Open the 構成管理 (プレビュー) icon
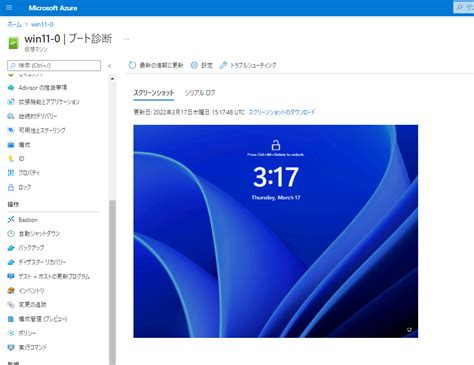Screen dimensions: 474x365 pyautogui.click(x=11, y=319)
